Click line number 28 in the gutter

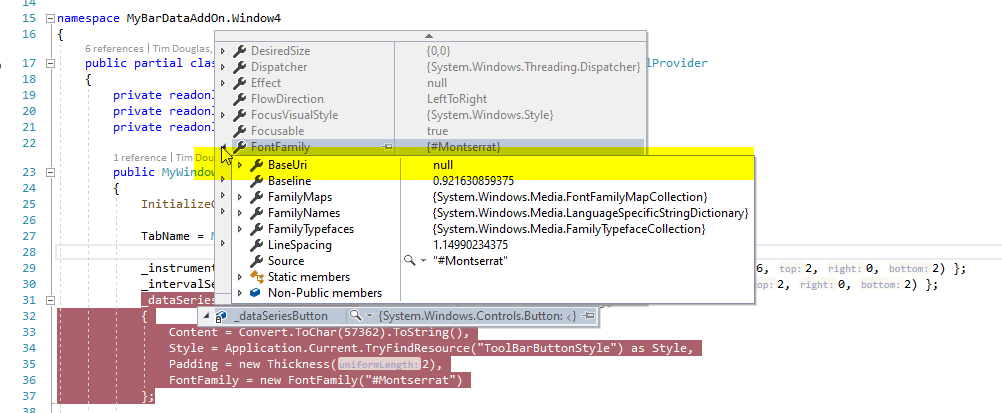point(29,252)
